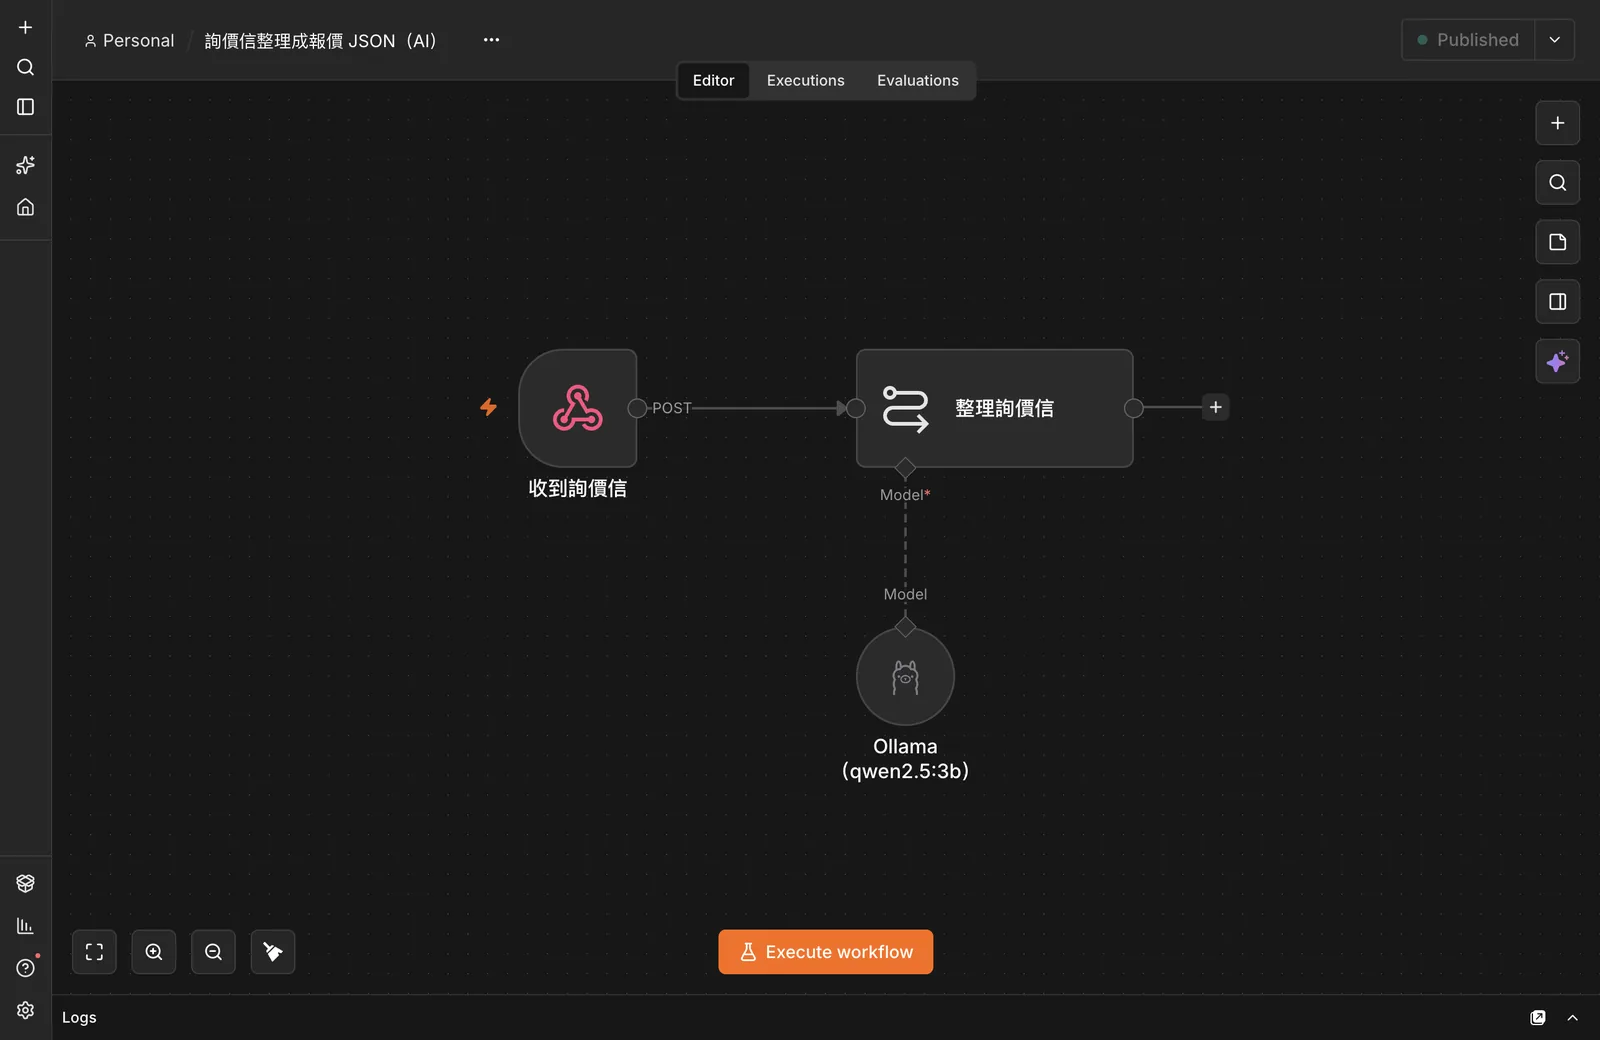Select the 整理詢價信 chain node

[x=994, y=408]
